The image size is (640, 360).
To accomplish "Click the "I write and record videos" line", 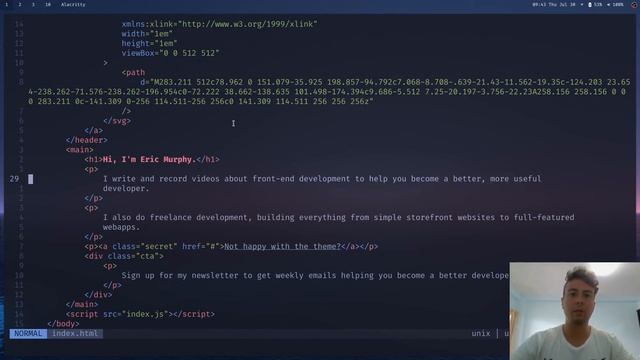I will [322, 179].
